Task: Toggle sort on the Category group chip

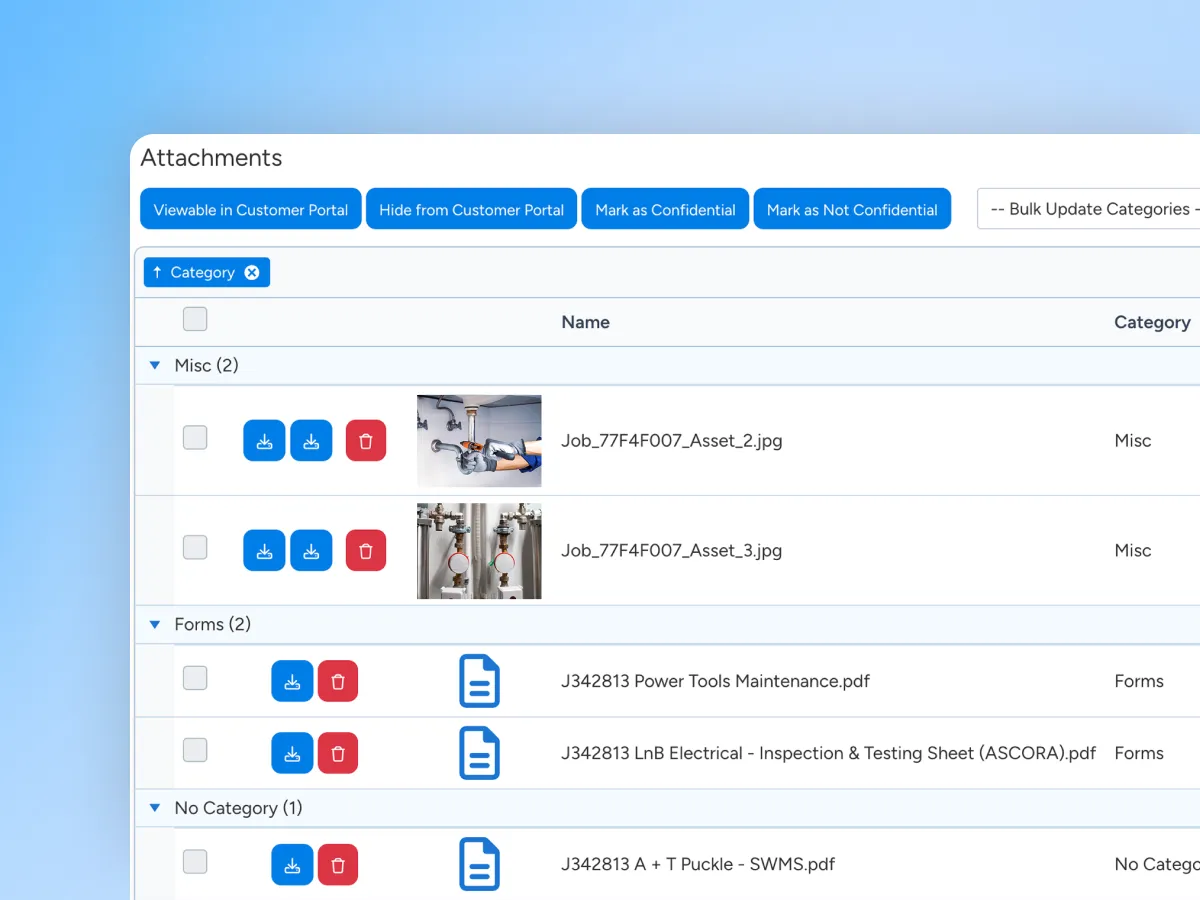Action: click(195, 273)
